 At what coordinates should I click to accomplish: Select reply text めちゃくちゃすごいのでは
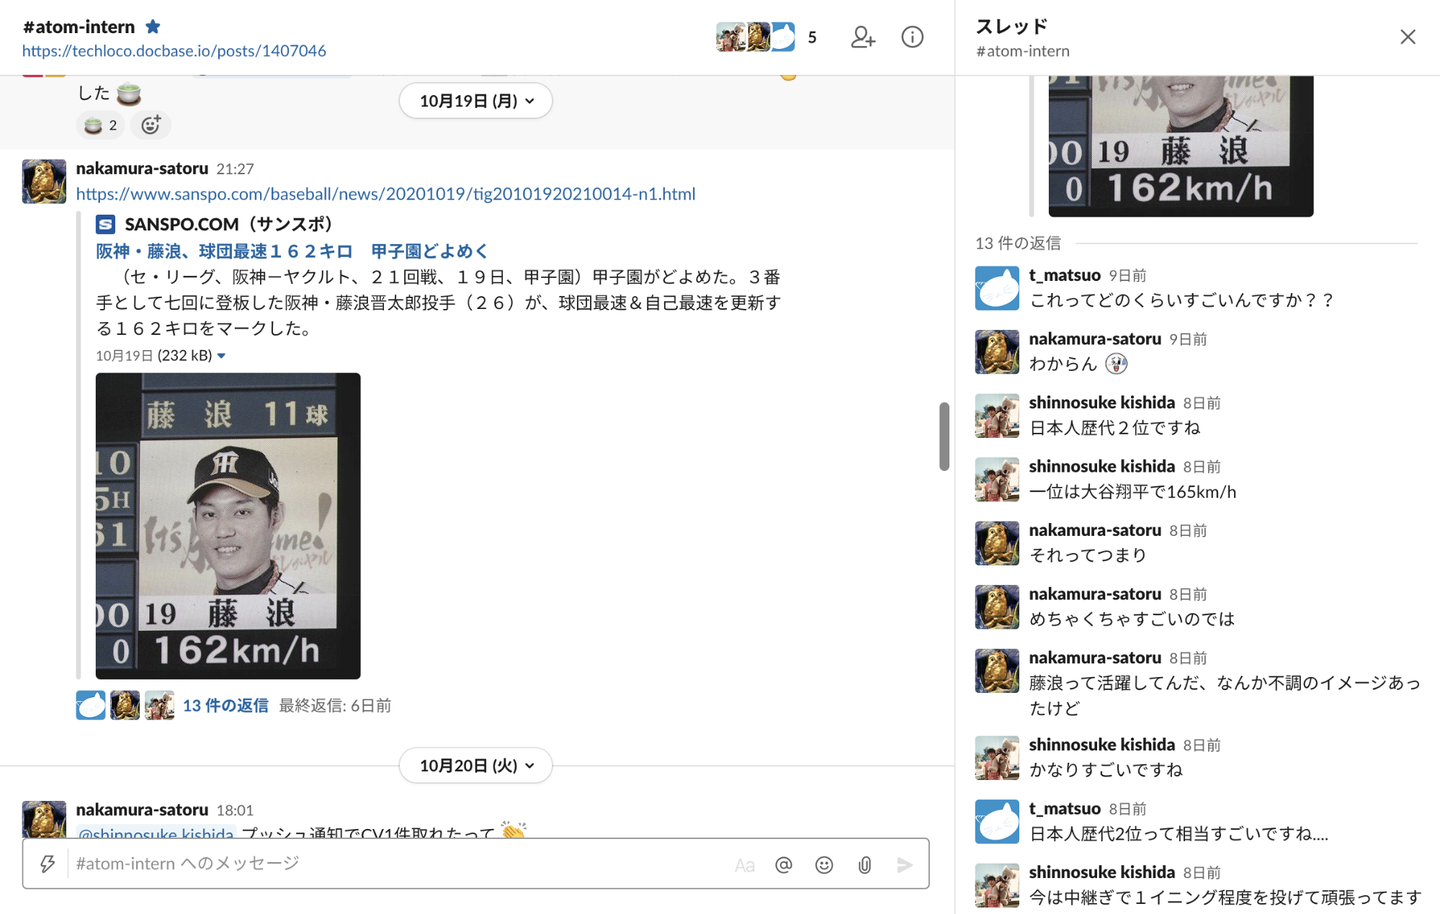[x=1132, y=620]
